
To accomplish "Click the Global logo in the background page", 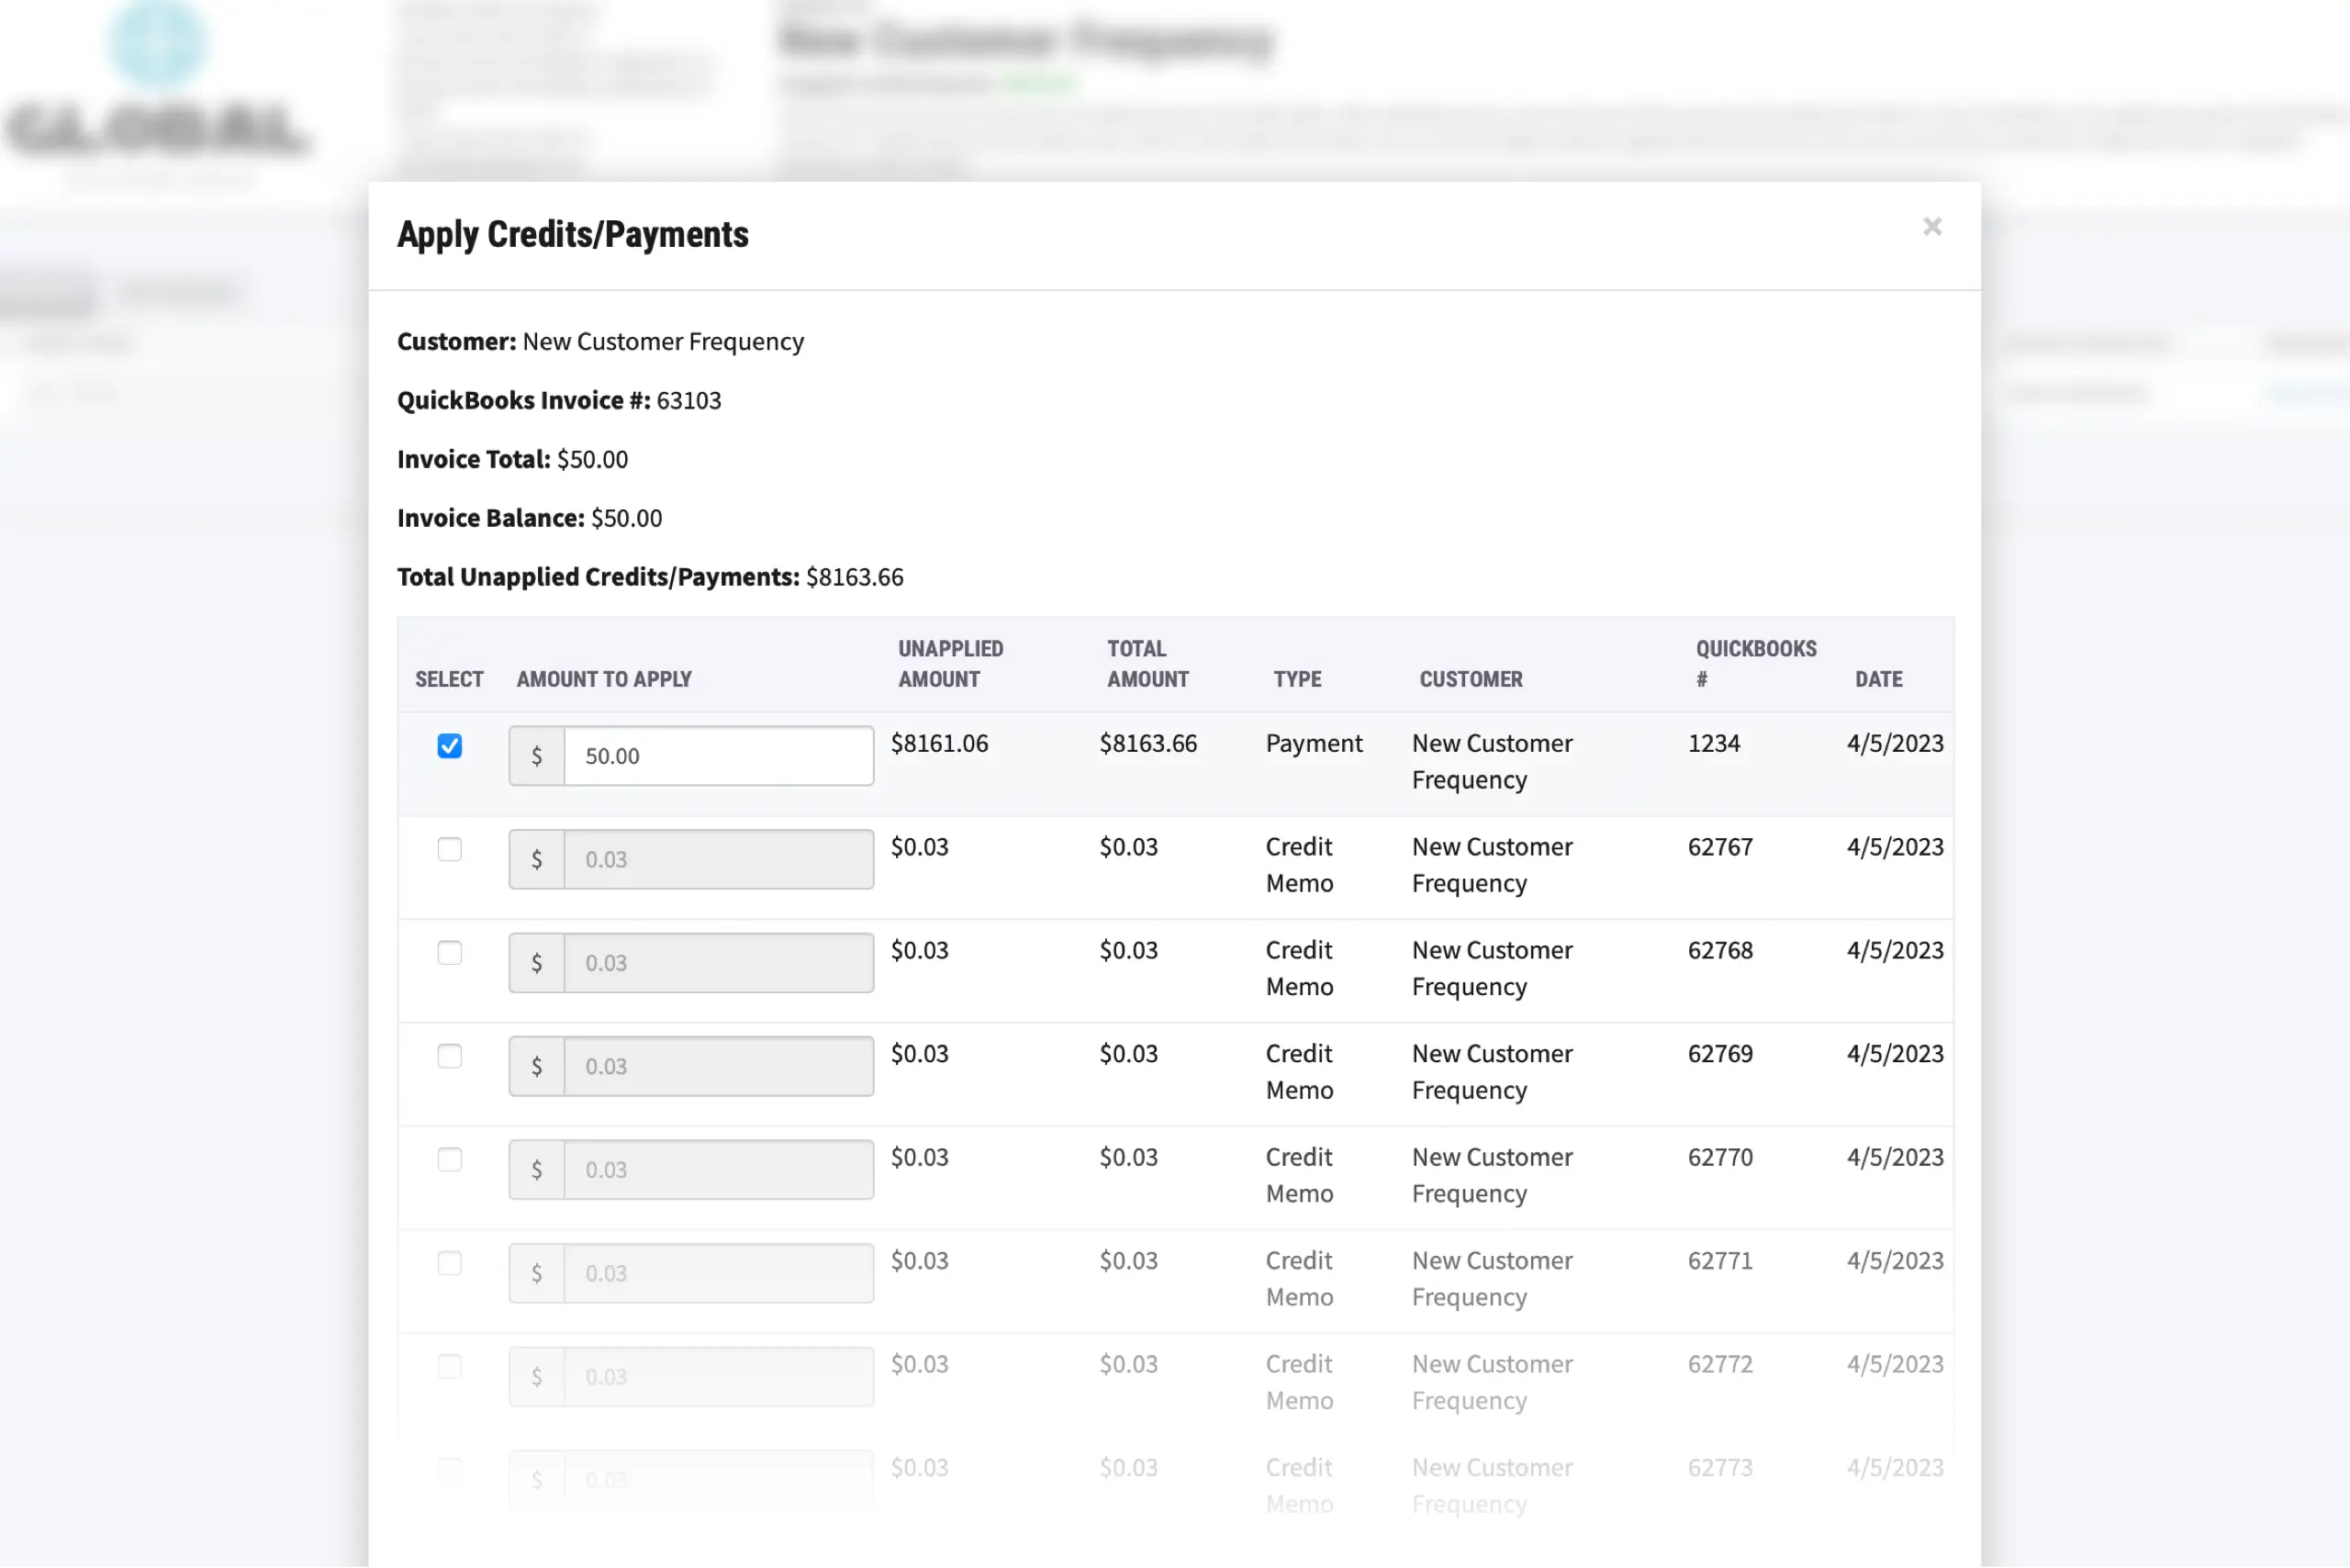I will (x=158, y=95).
